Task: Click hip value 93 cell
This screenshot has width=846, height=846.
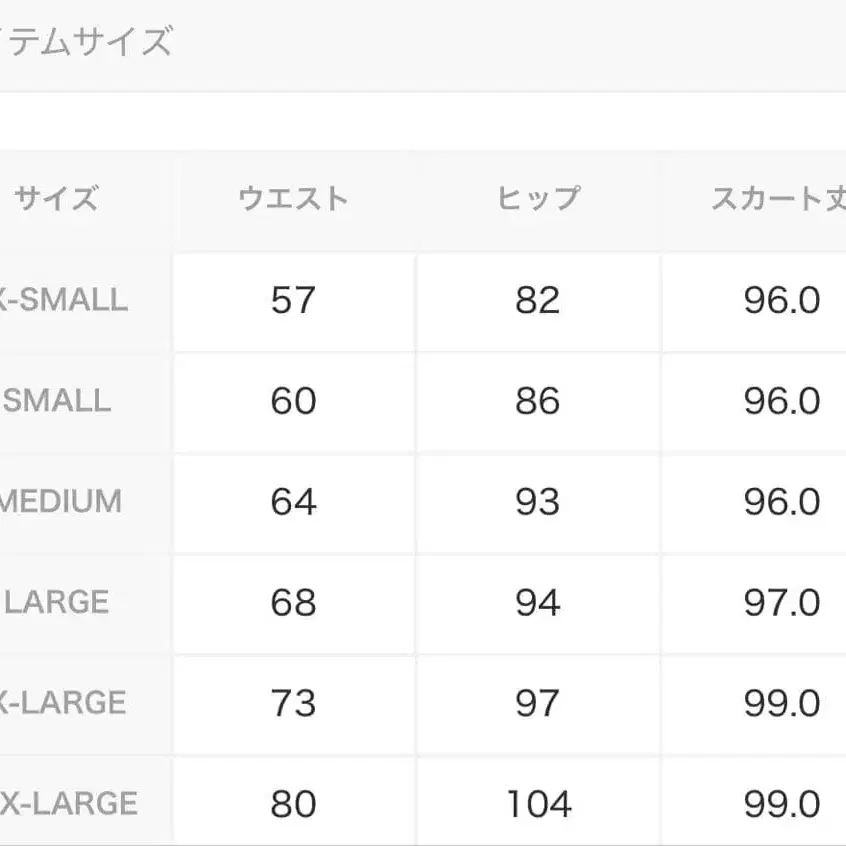Action: [538, 501]
